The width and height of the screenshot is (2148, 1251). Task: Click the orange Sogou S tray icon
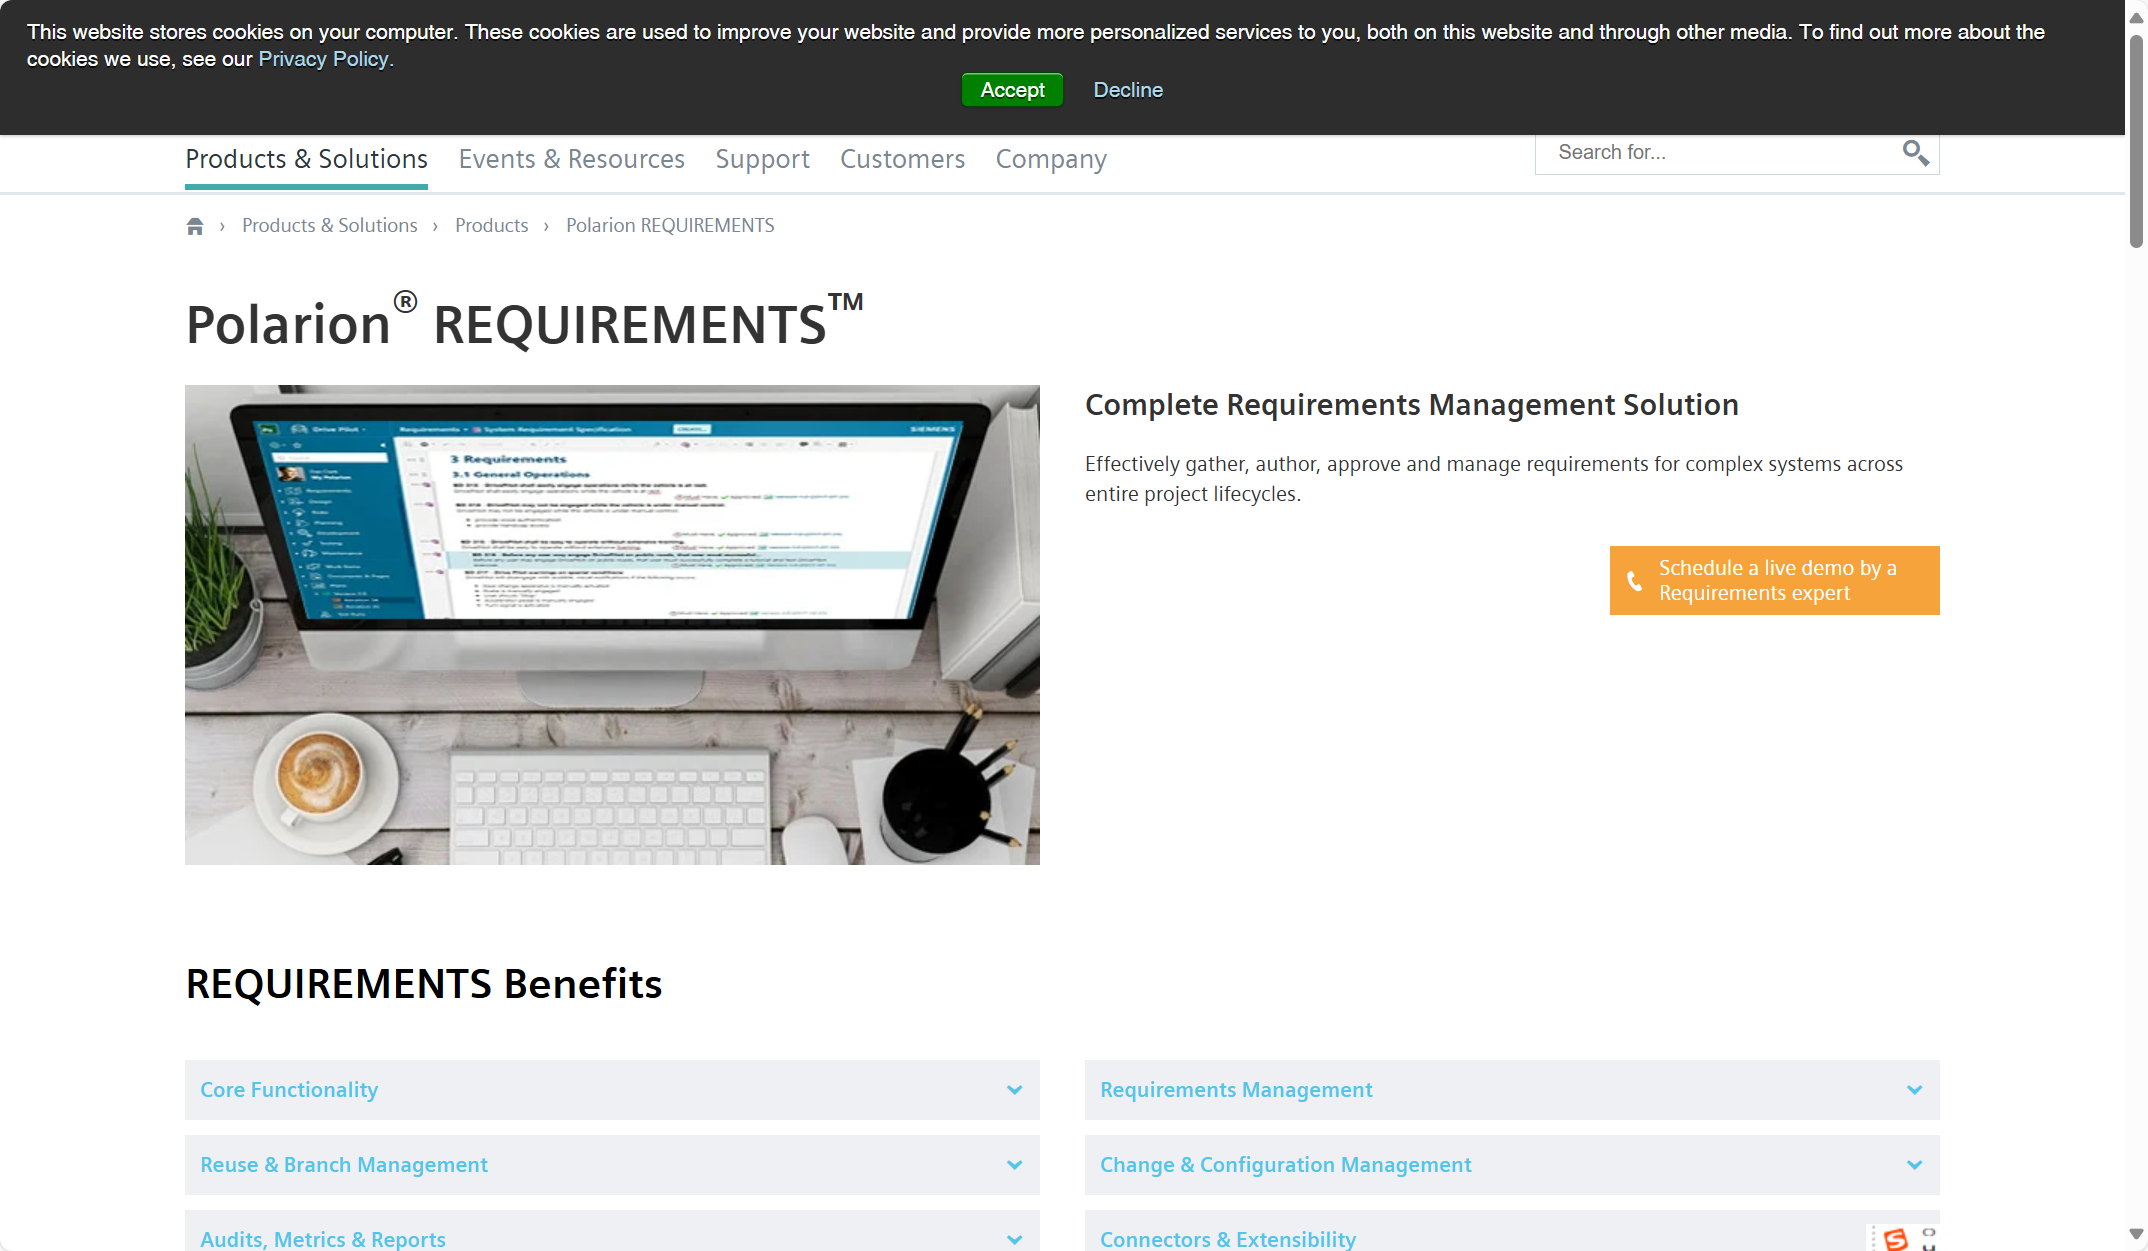point(1895,1239)
